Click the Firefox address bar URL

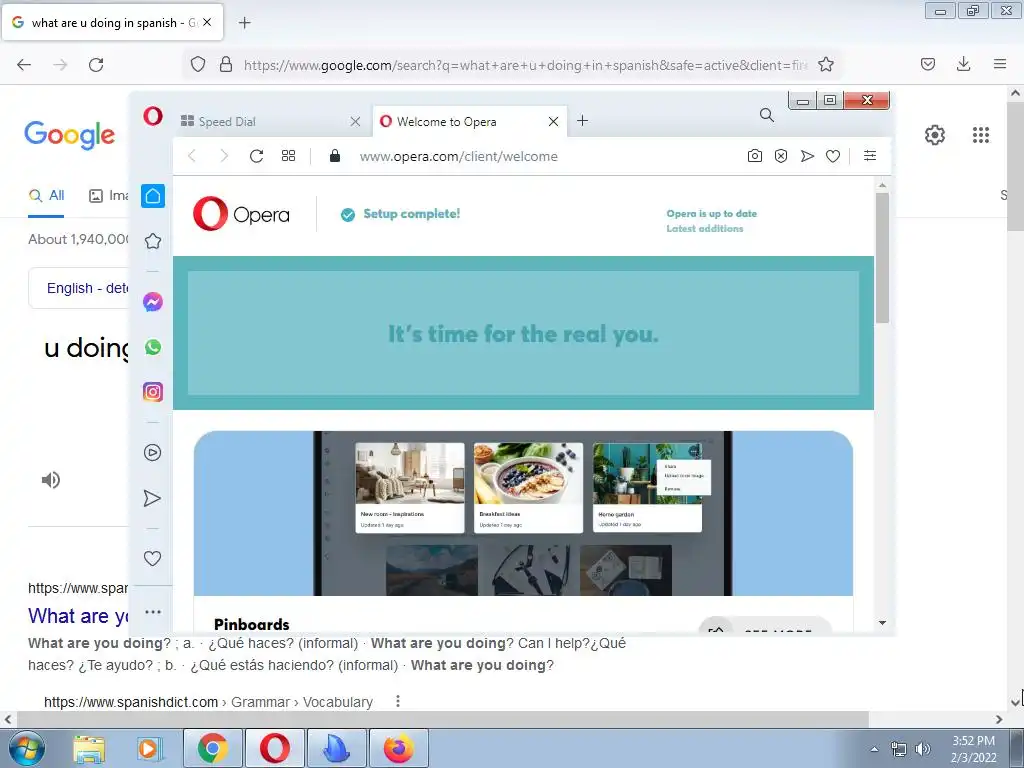click(x=526, y=65)
